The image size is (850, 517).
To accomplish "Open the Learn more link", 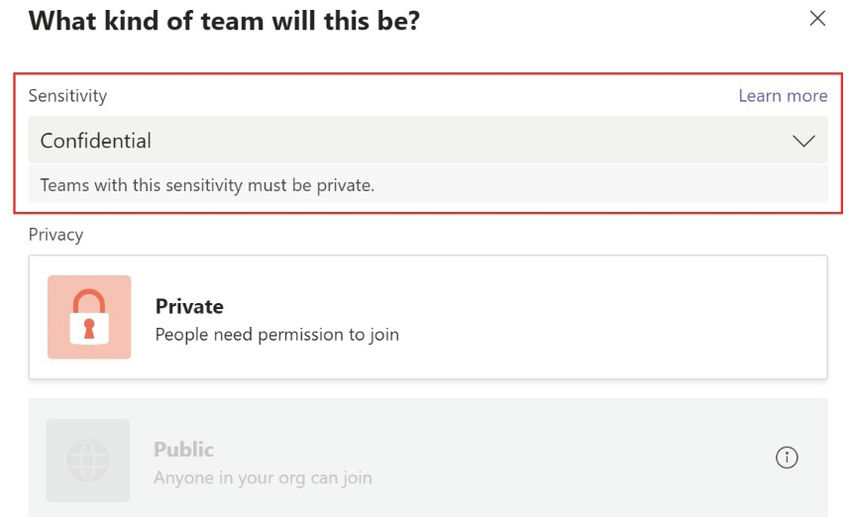I will [783, 96].
